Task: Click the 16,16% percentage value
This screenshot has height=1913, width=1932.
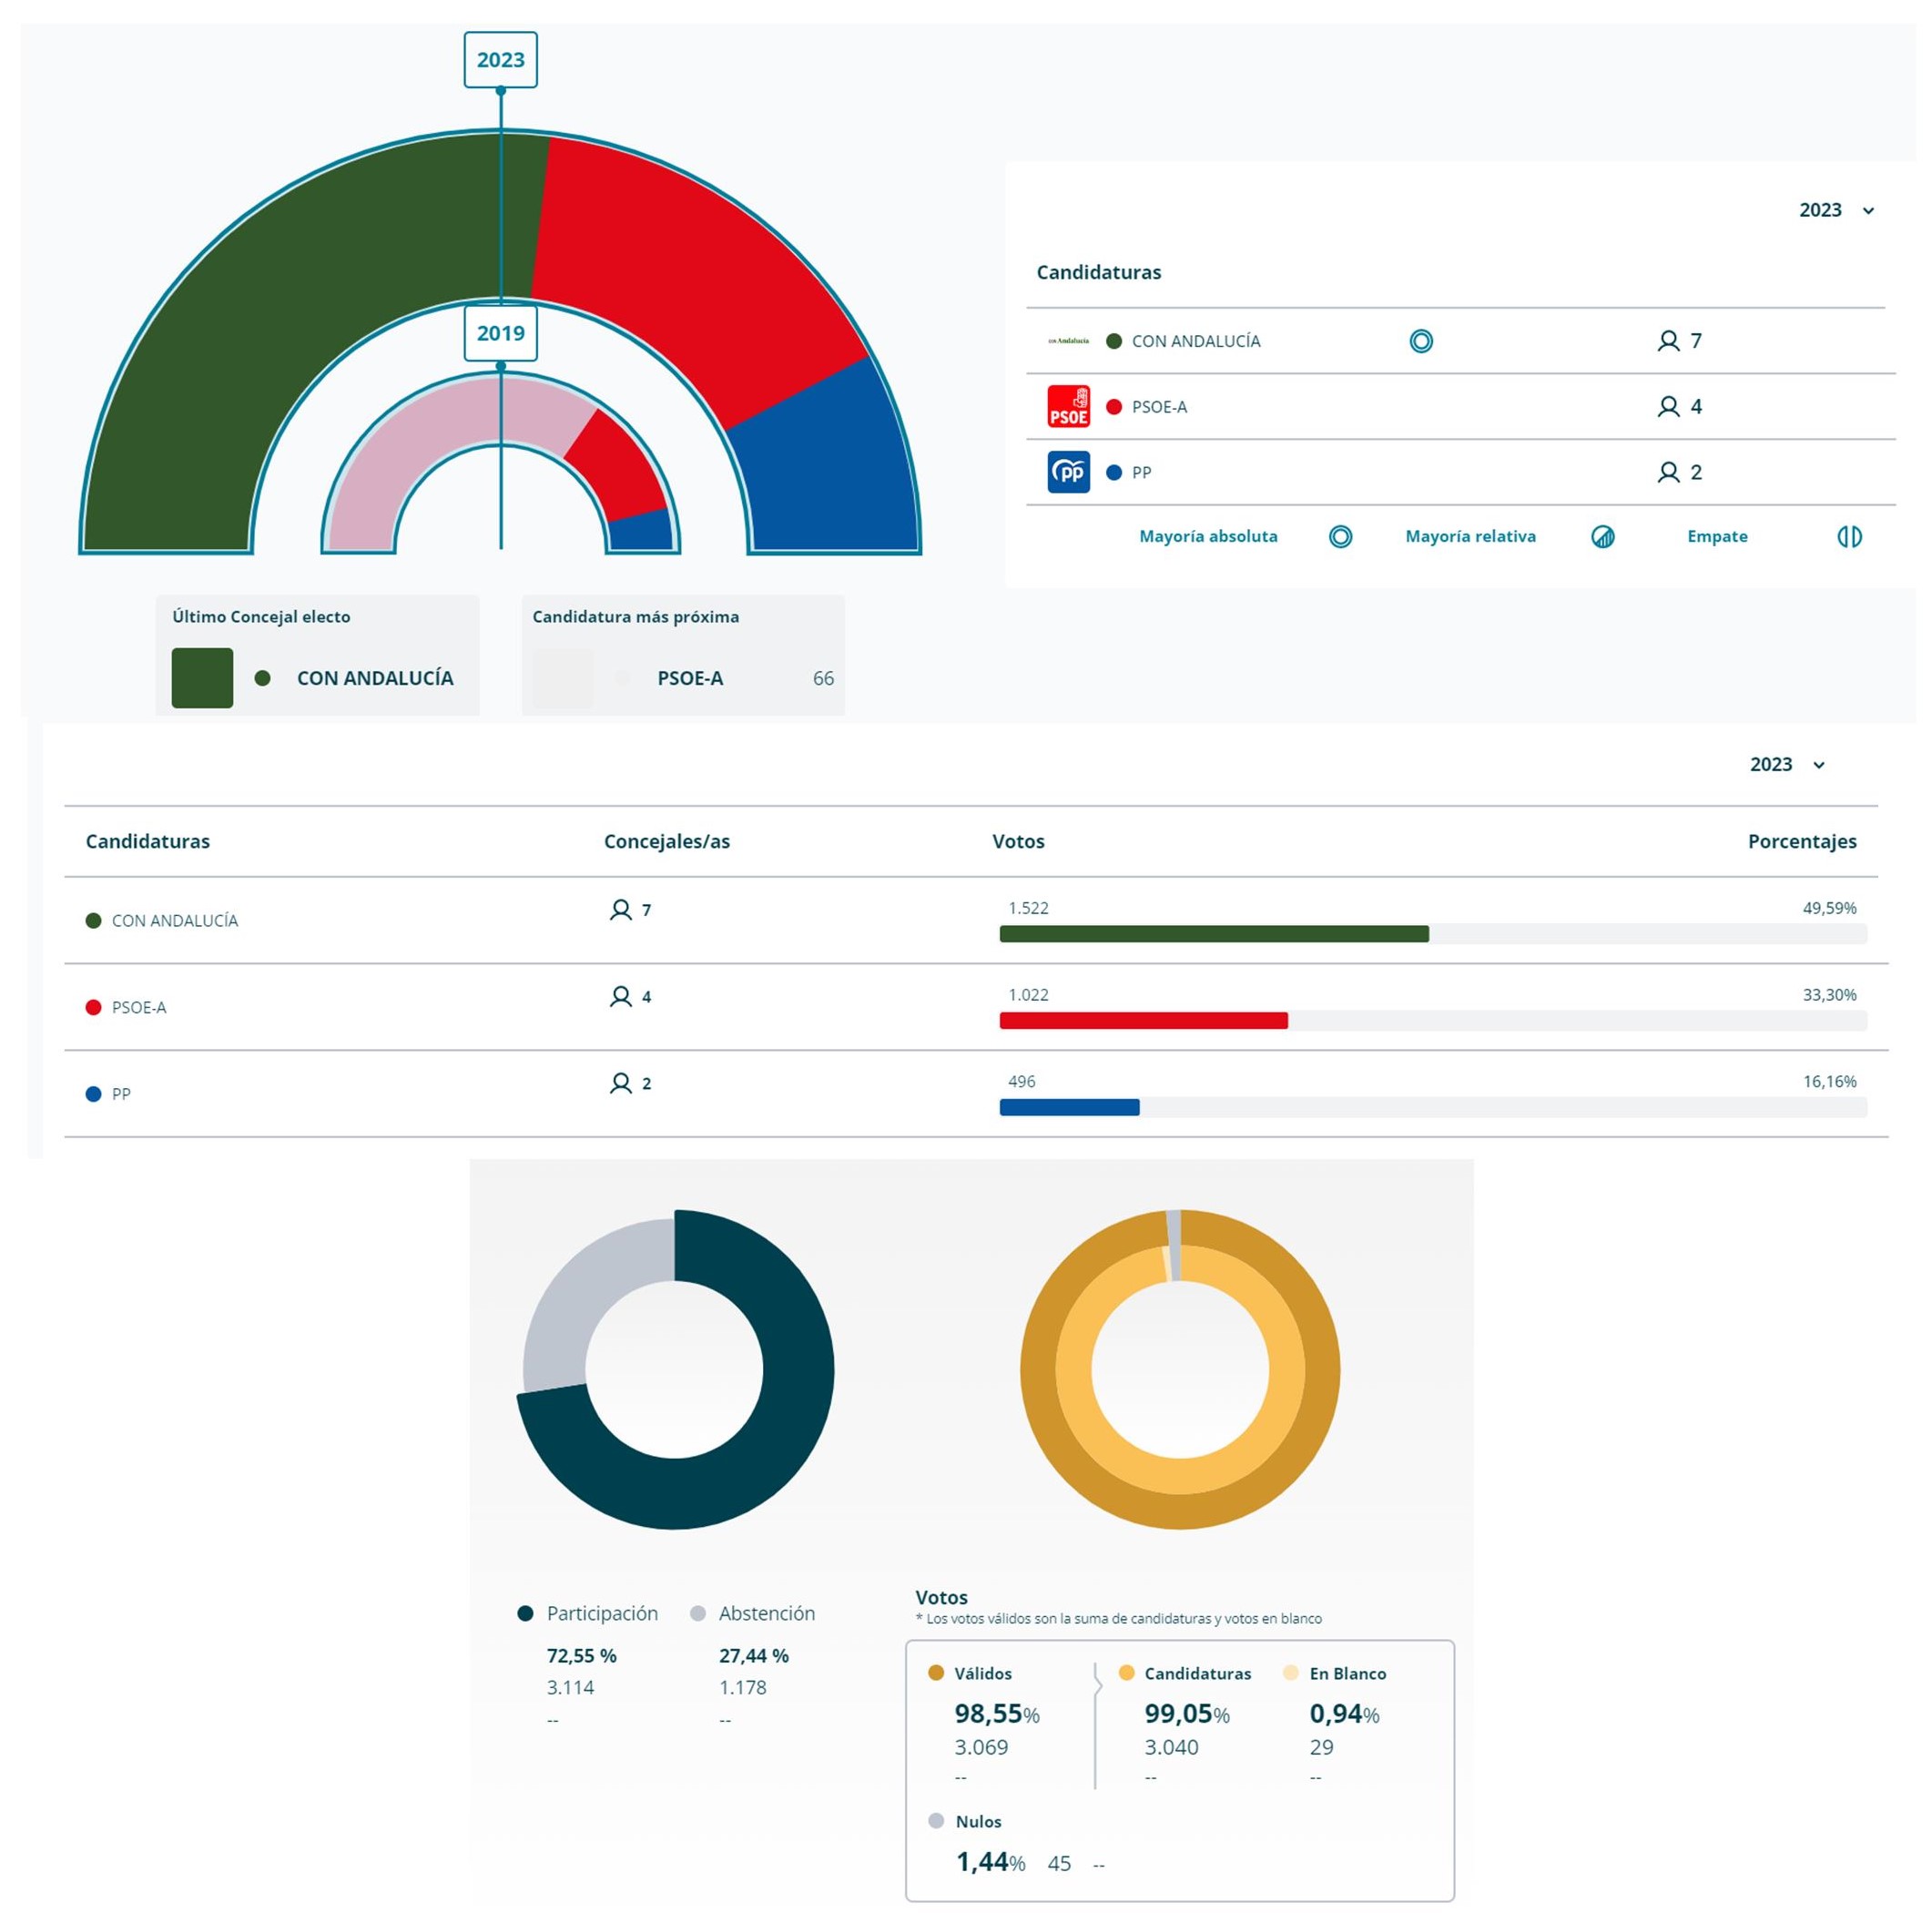Action: [x=1829, y=1081]
